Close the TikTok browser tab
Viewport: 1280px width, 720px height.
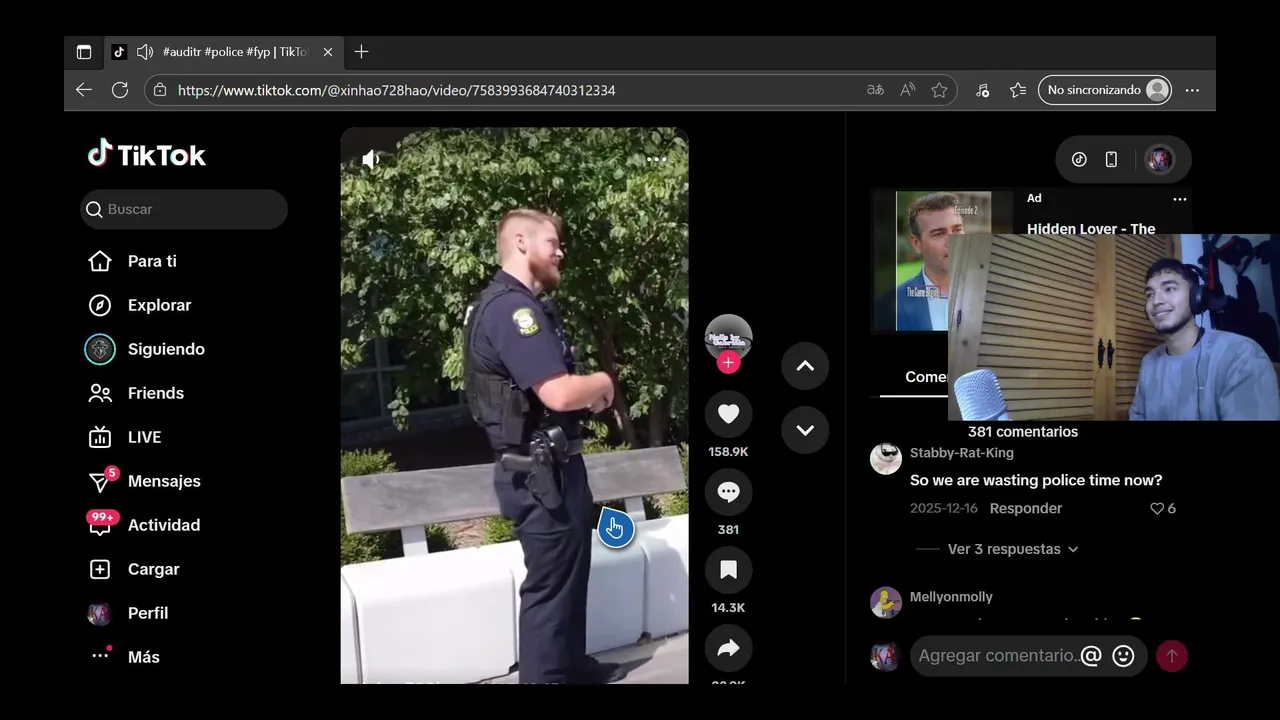click(x=328, y=52)
